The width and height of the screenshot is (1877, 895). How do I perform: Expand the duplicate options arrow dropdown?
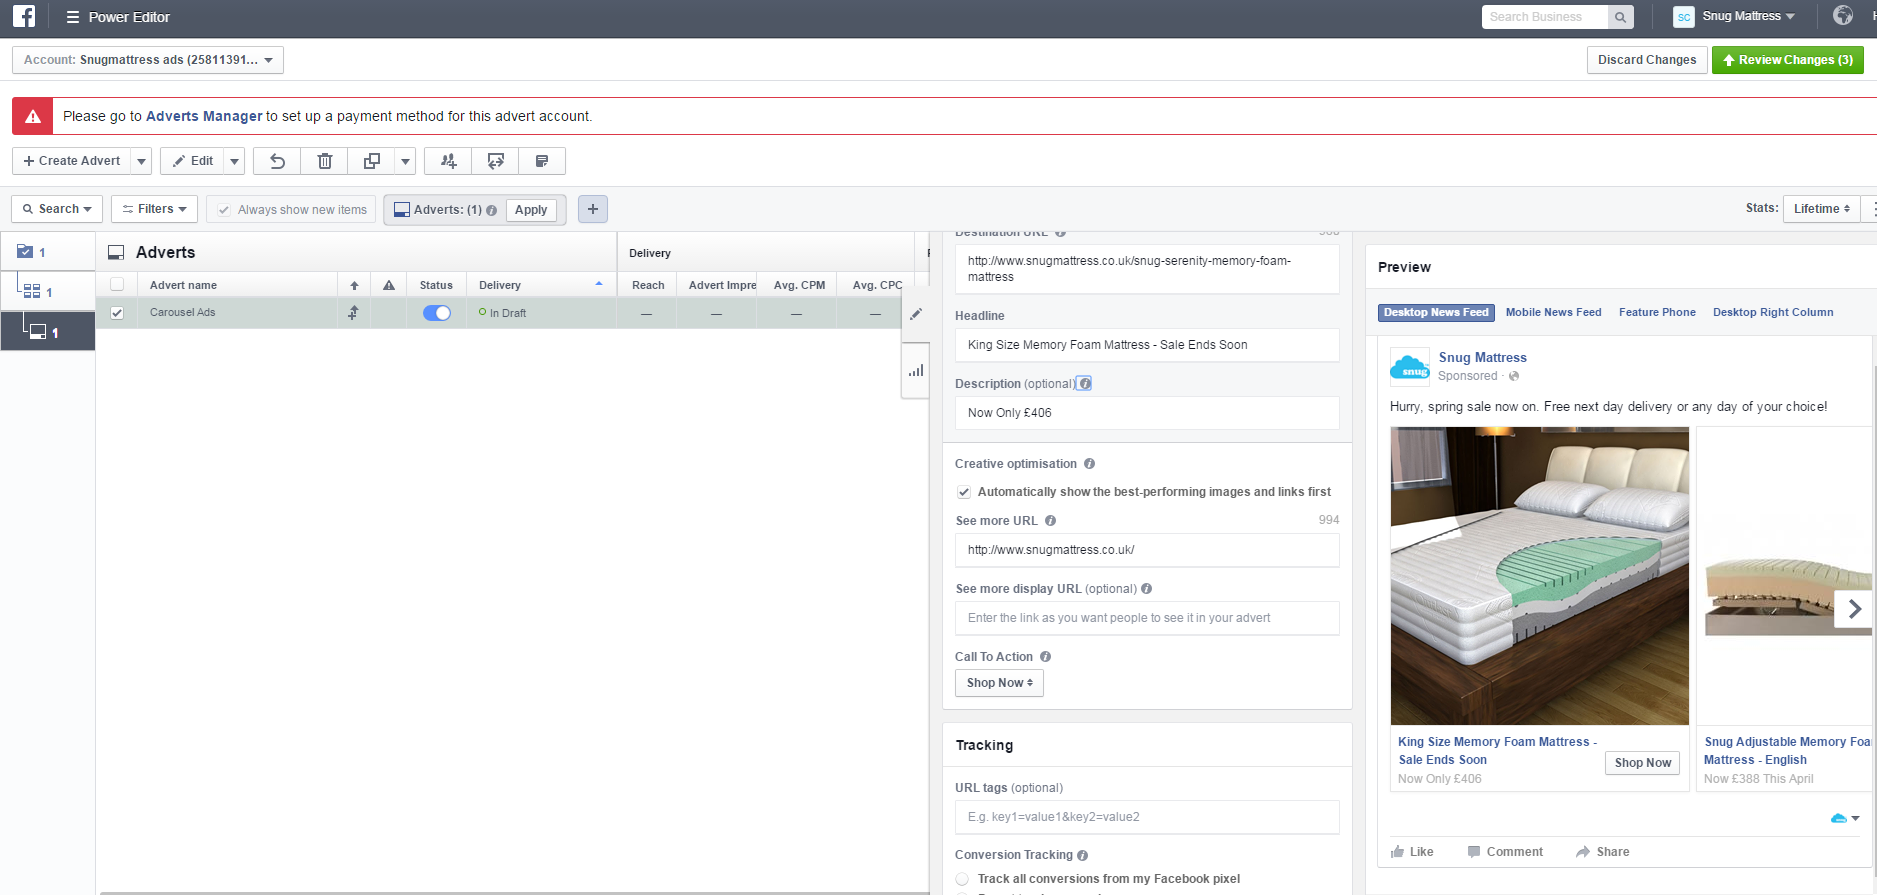(x=405, y=161)
